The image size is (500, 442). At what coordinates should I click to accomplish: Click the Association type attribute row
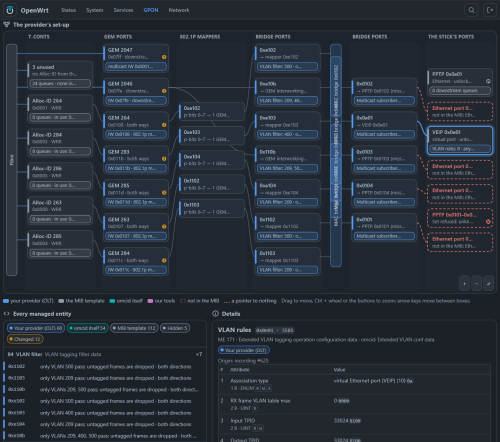[x=354, y=384]
